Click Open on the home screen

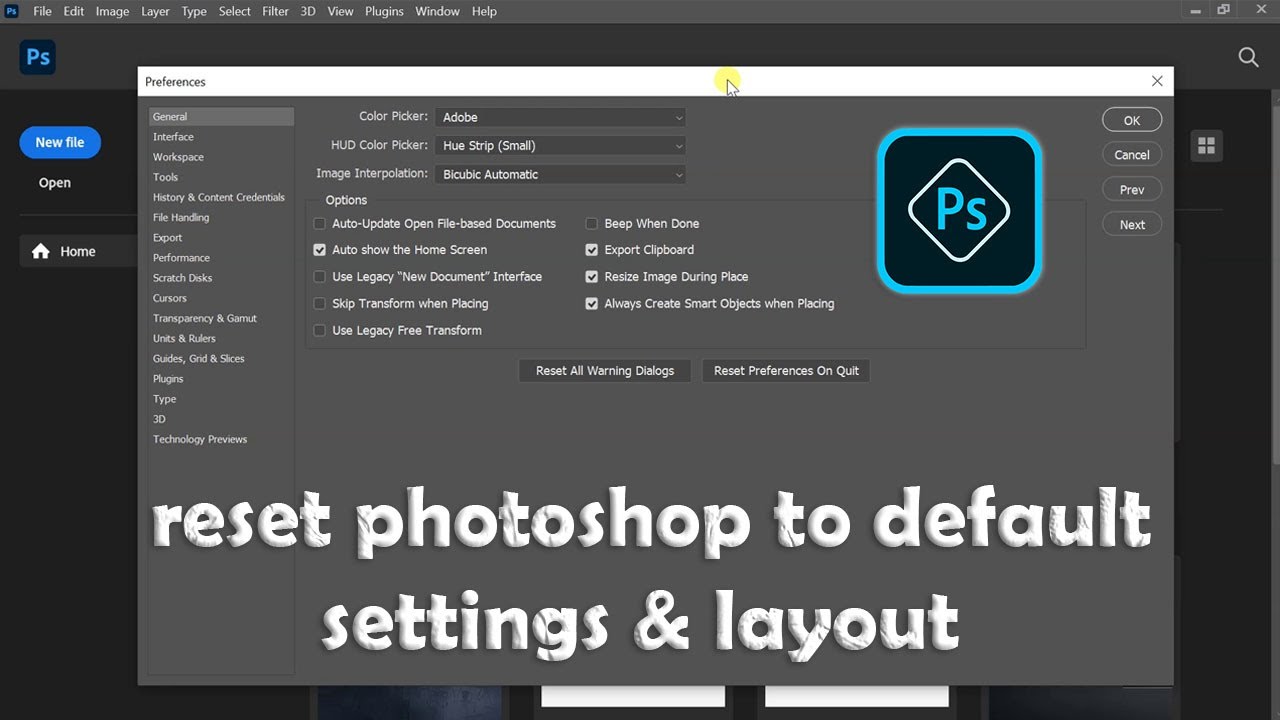point(55,183)
